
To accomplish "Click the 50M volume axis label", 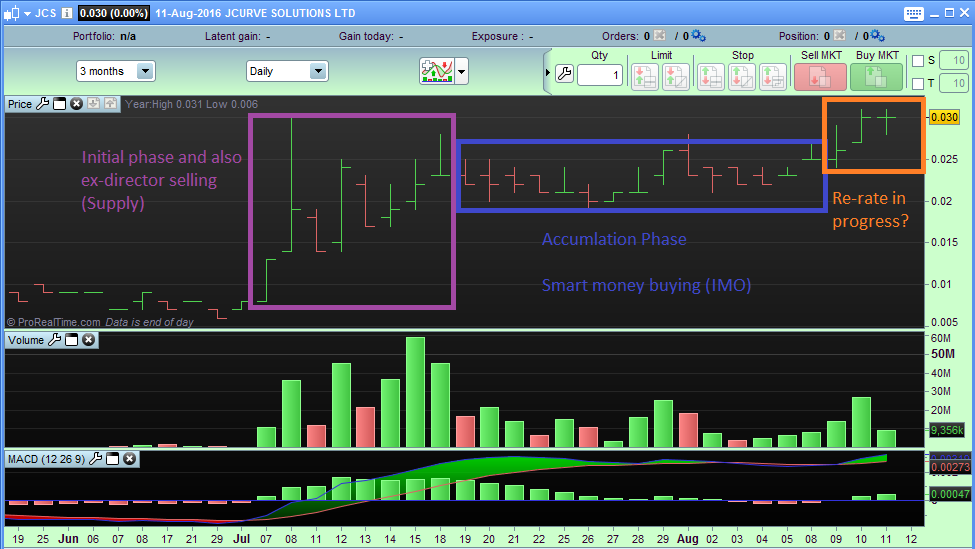I will pos(943,354).
